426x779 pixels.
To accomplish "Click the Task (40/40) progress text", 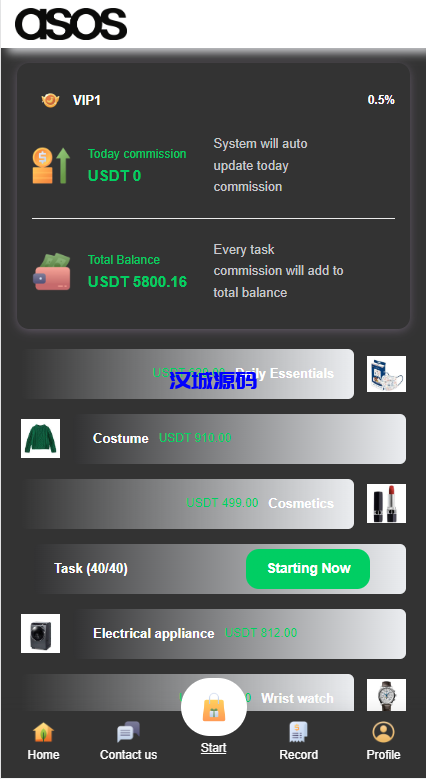I will click(91, 568).
